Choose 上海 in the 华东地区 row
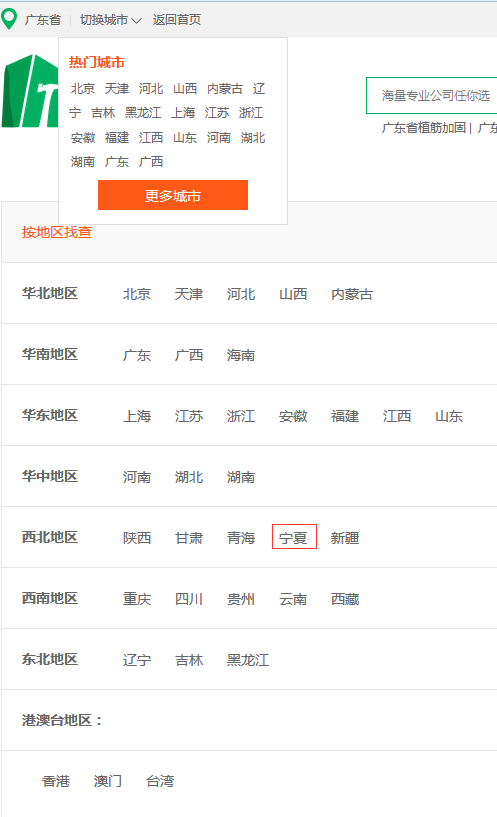 pyautogui.click(x=136, y=416)
